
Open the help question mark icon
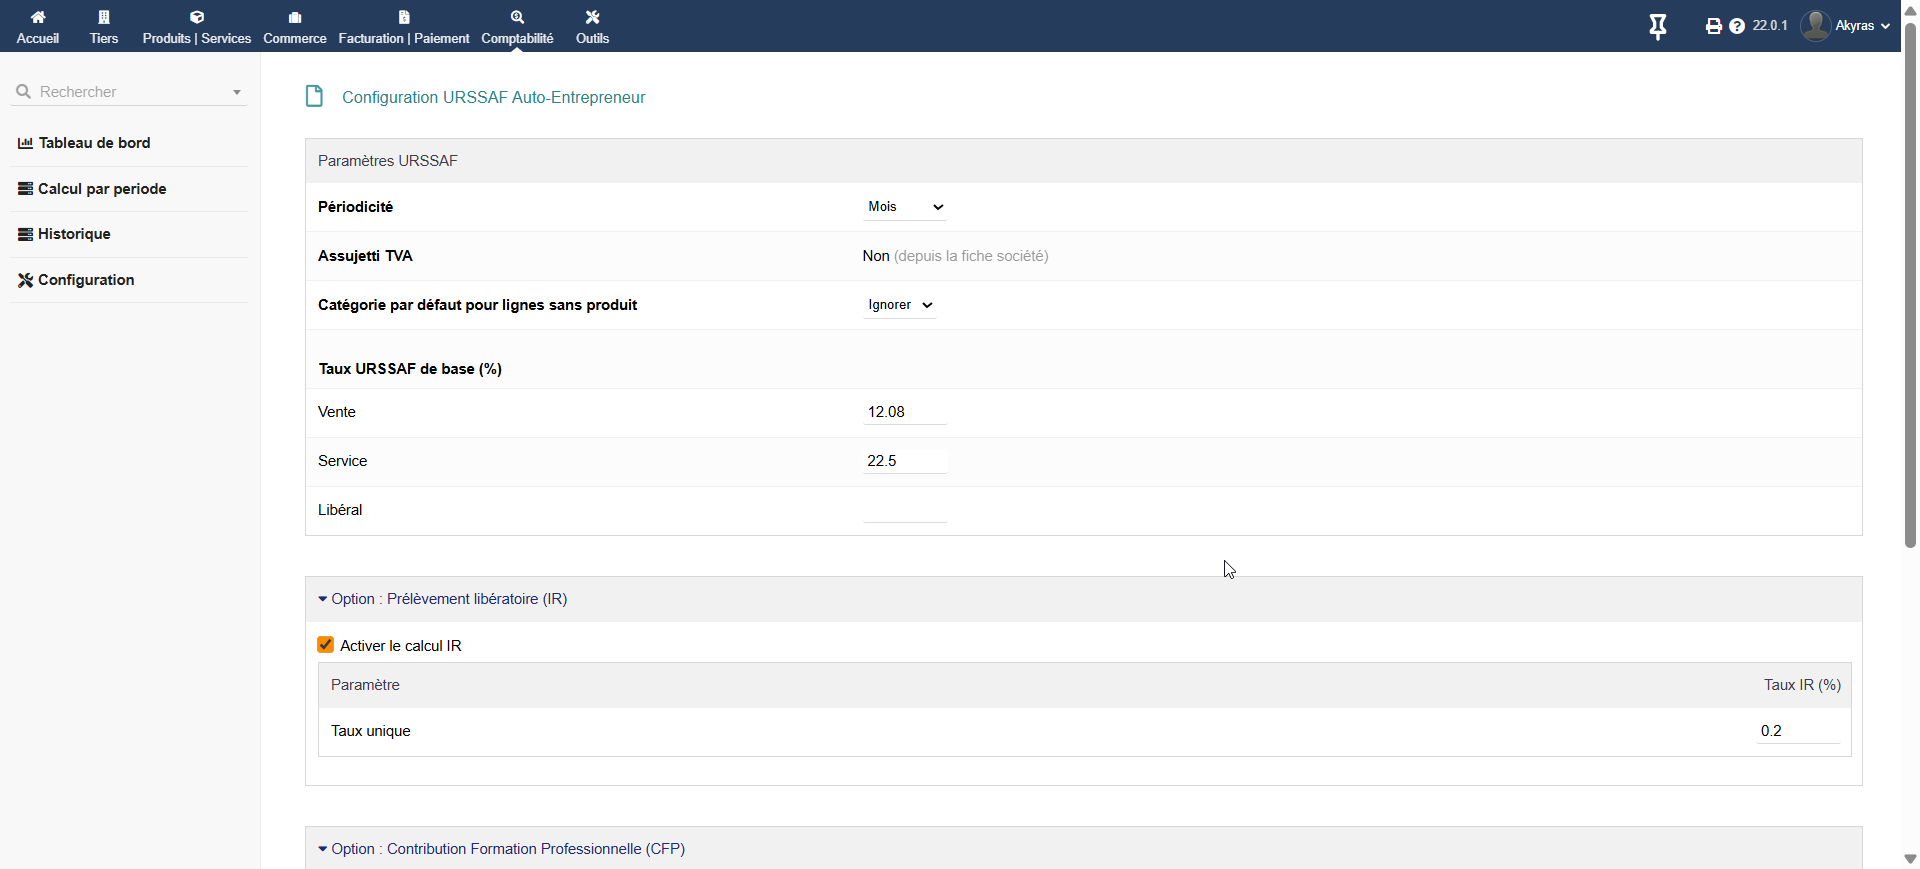(1737, 26)
